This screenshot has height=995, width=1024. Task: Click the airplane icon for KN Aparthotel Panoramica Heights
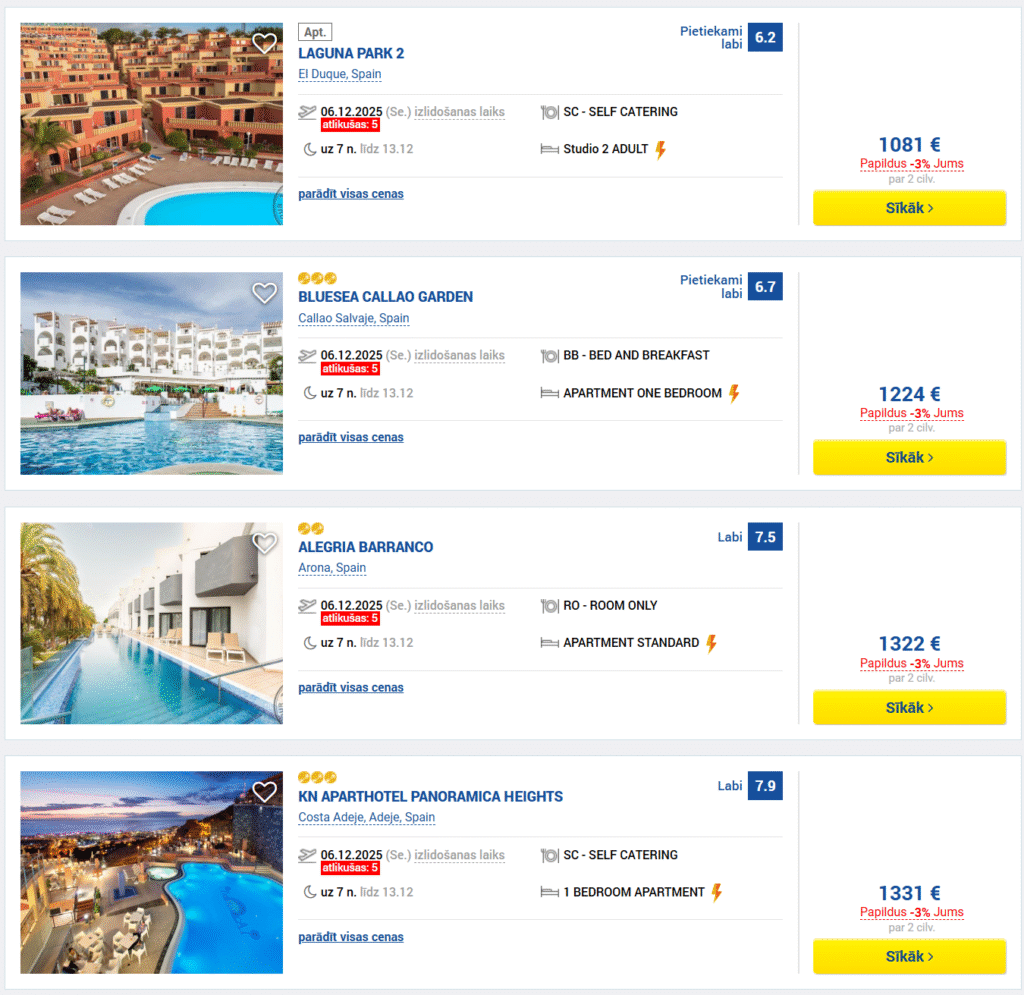[x=307, y=855]
